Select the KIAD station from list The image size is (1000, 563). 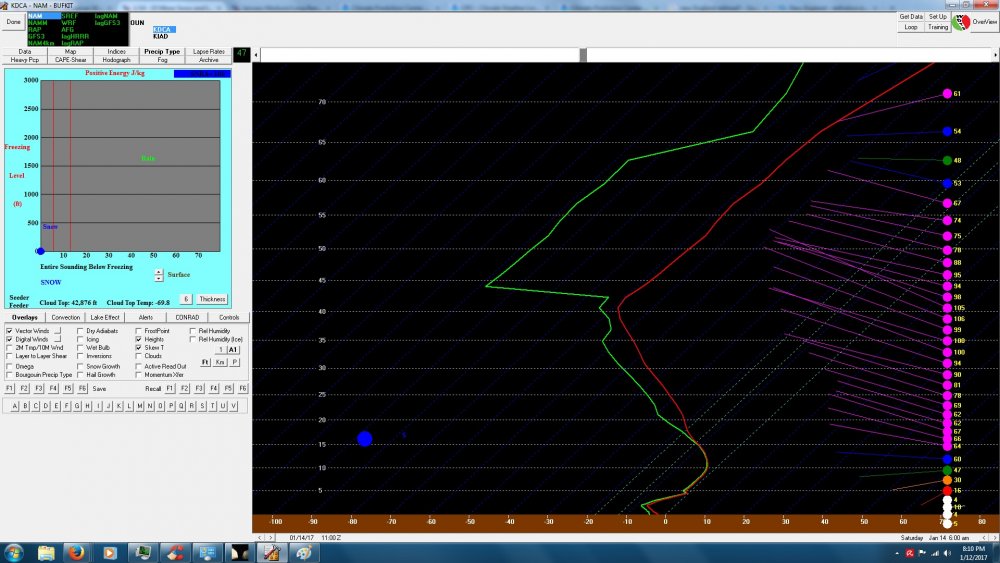tap(160, 37)
